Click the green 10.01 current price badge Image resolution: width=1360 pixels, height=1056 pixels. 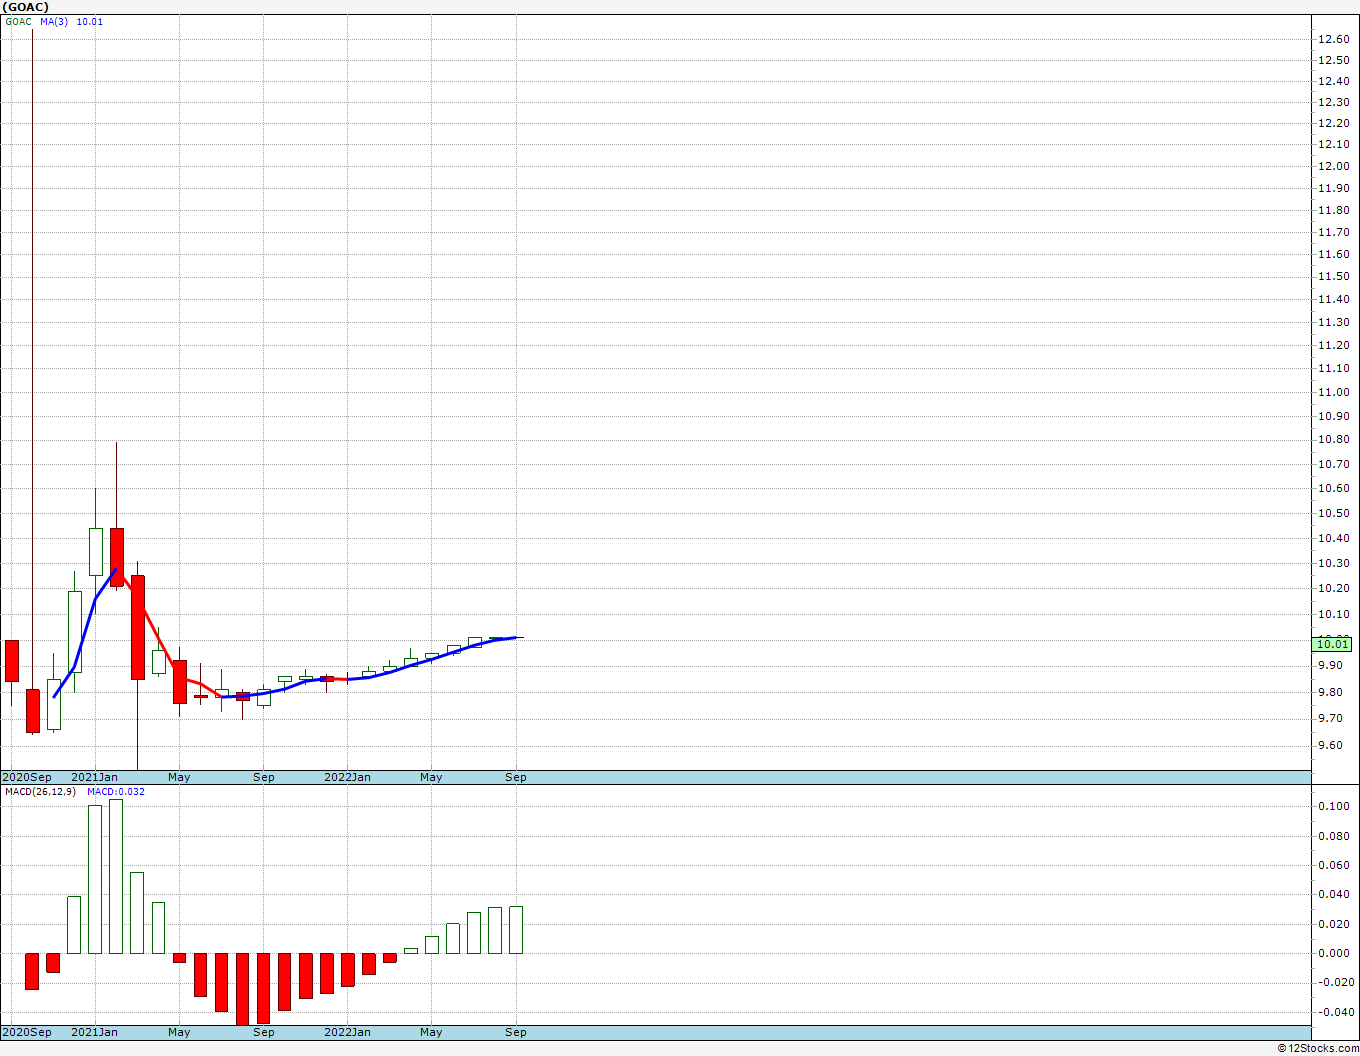pos(1333,645)
